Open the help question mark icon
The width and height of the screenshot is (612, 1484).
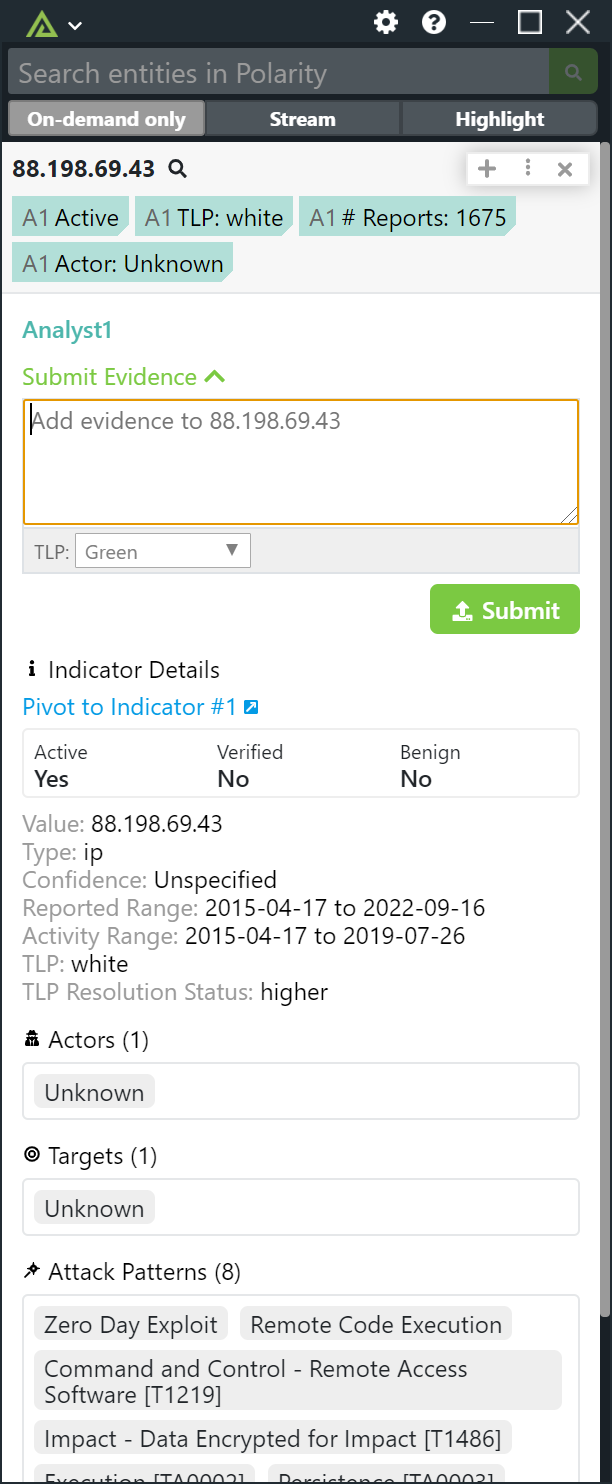pos(434,22)
